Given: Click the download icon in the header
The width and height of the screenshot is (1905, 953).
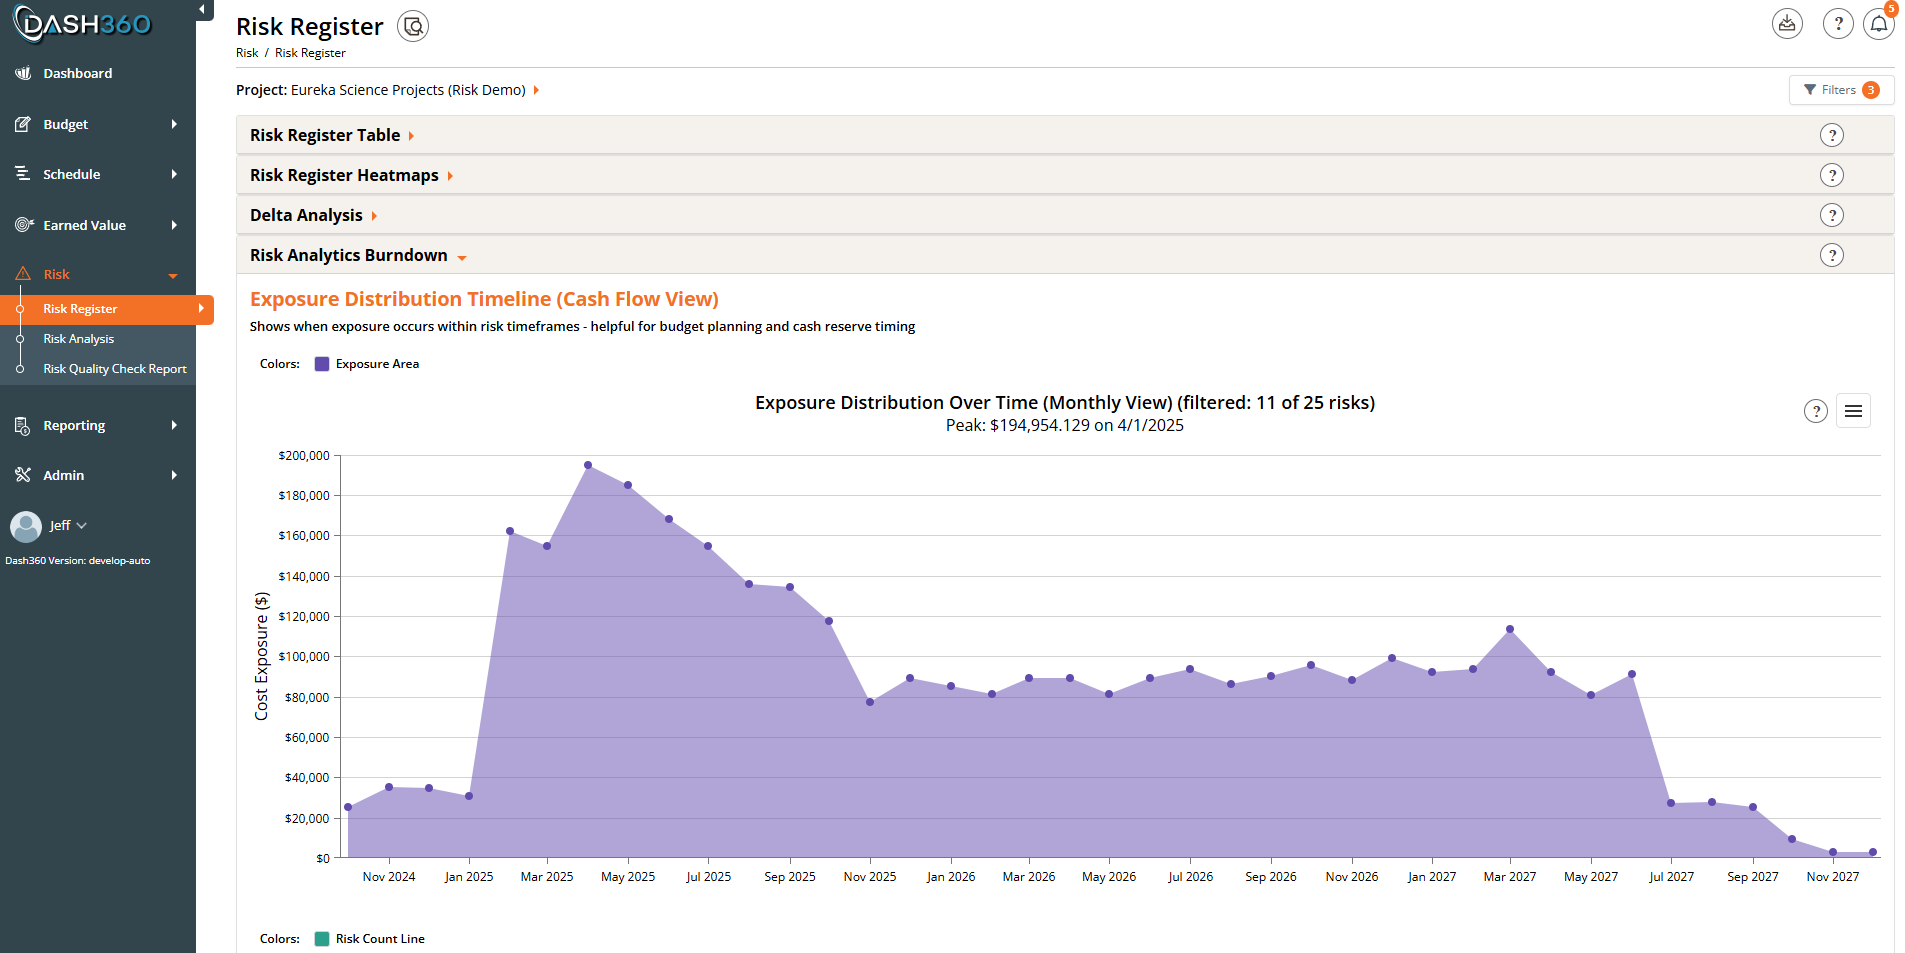Looking at the screenshot, I should point(1787,23).
